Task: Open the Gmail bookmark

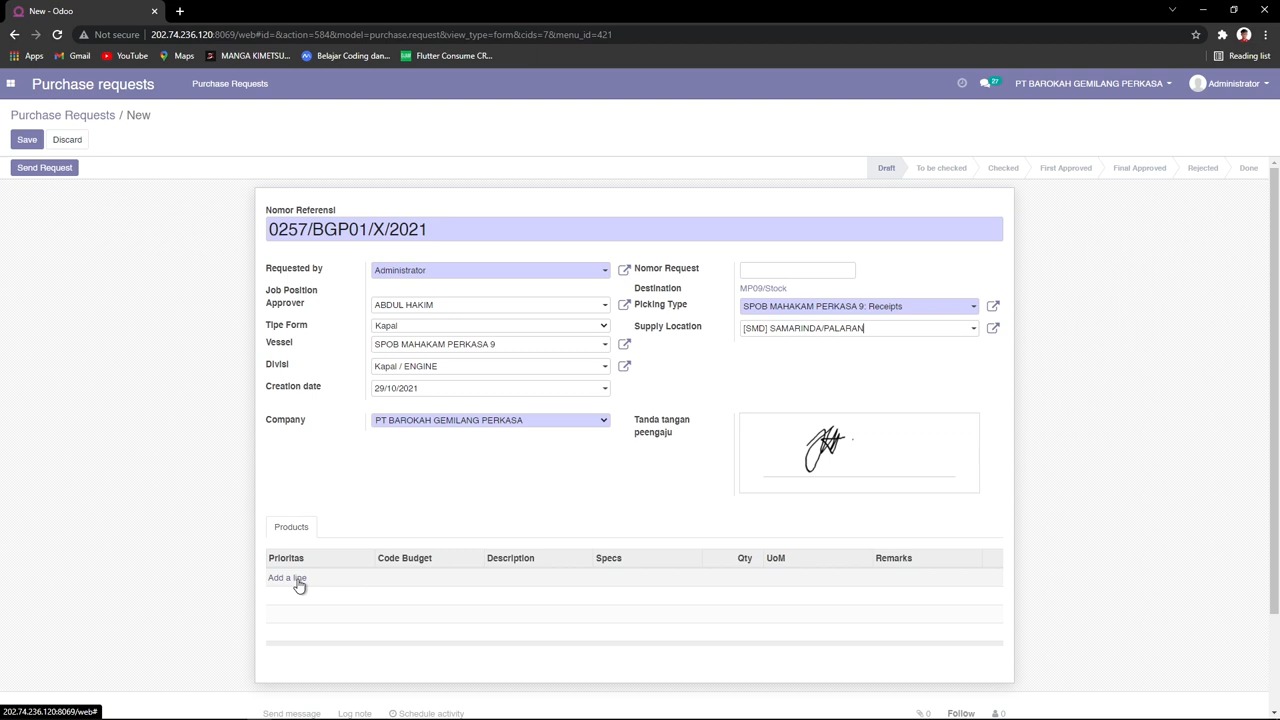Action: point(73,56)
